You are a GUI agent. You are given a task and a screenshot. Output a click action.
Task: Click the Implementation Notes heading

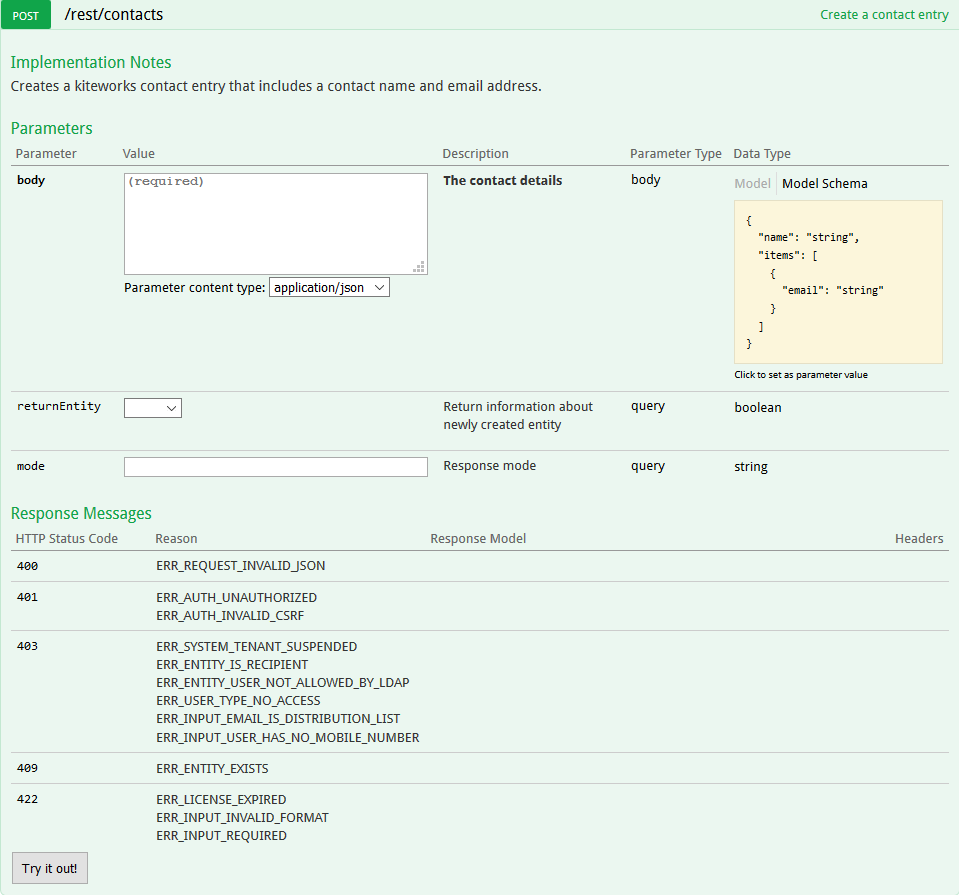click(x=91, y=62)
